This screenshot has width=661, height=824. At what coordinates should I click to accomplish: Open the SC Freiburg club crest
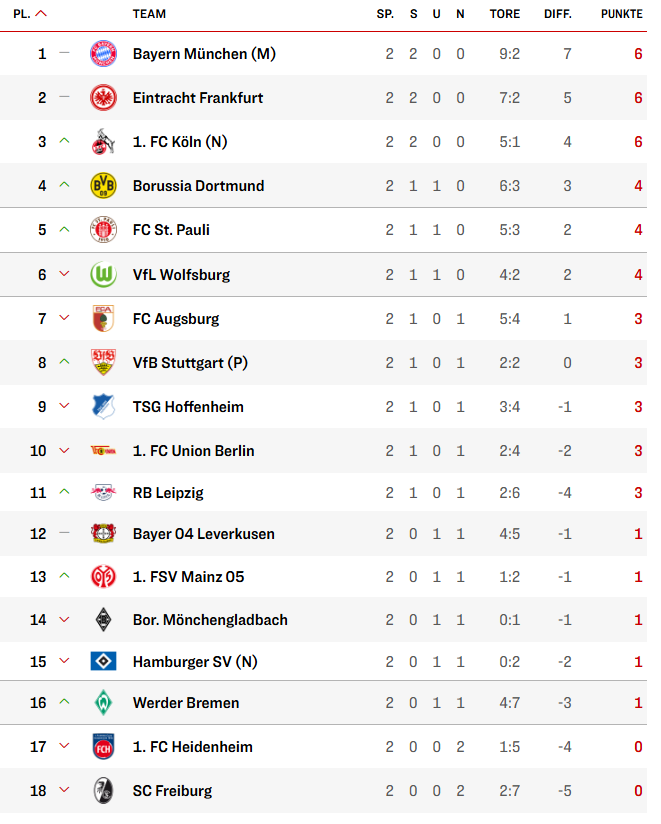click(x=104, y=790)
